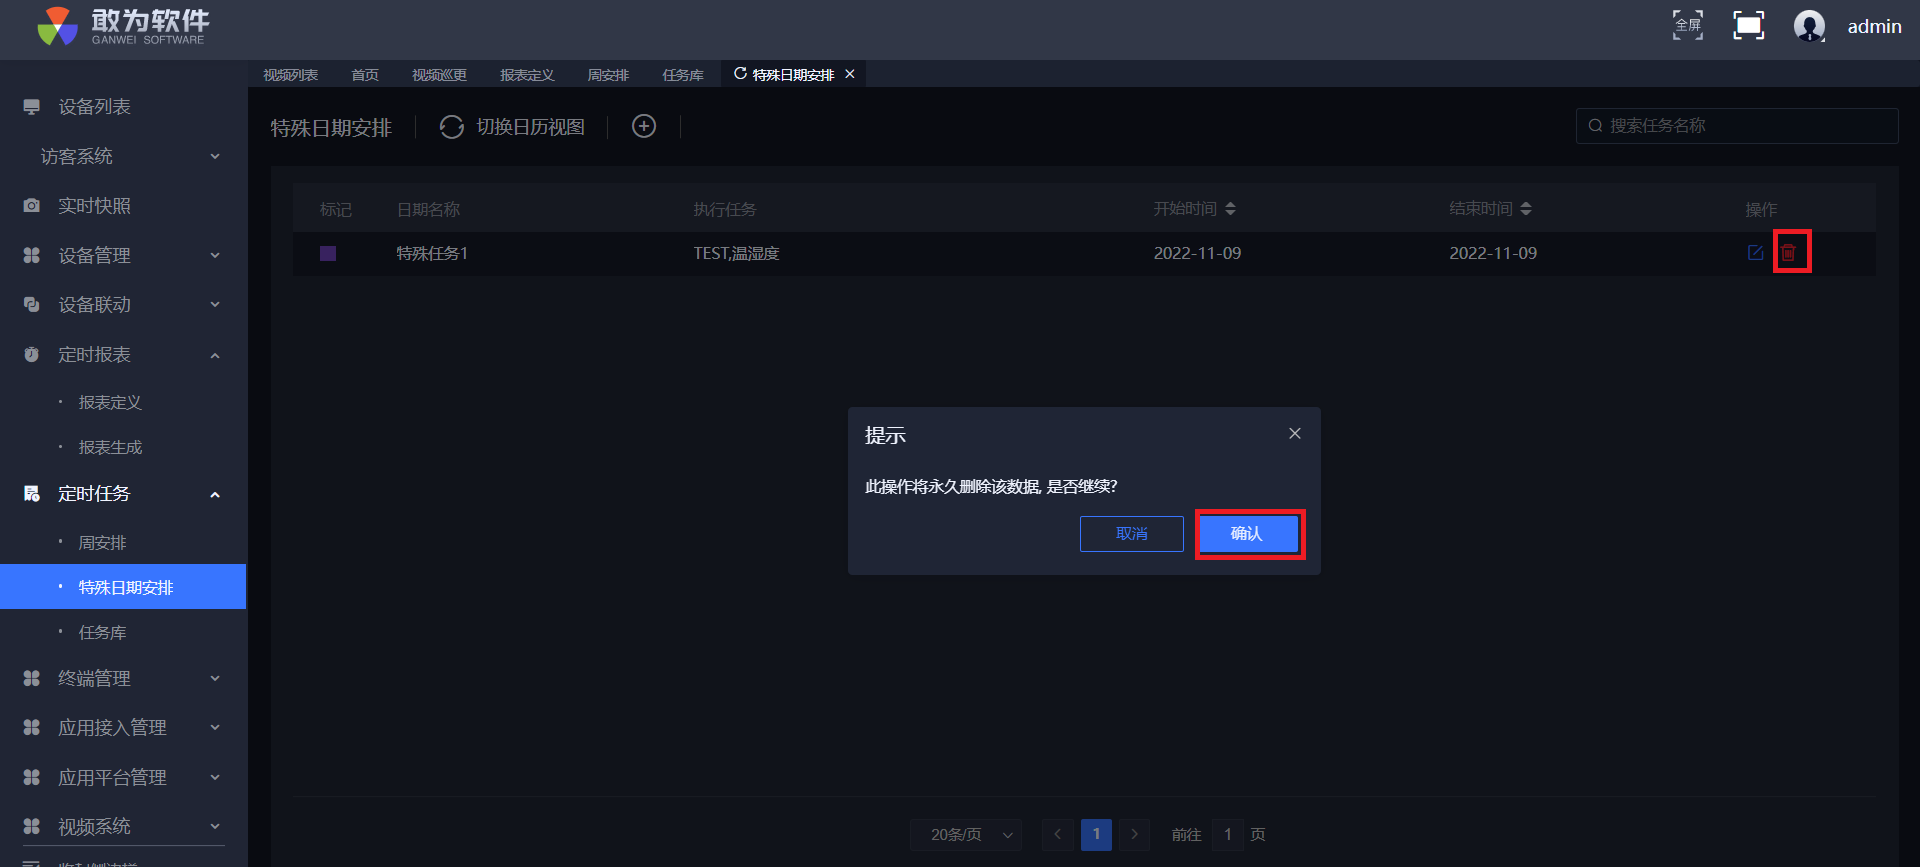Expand the 应用平台管理 chevron
The height and width of the screenshot is (867, 1920).
point(215,778)
